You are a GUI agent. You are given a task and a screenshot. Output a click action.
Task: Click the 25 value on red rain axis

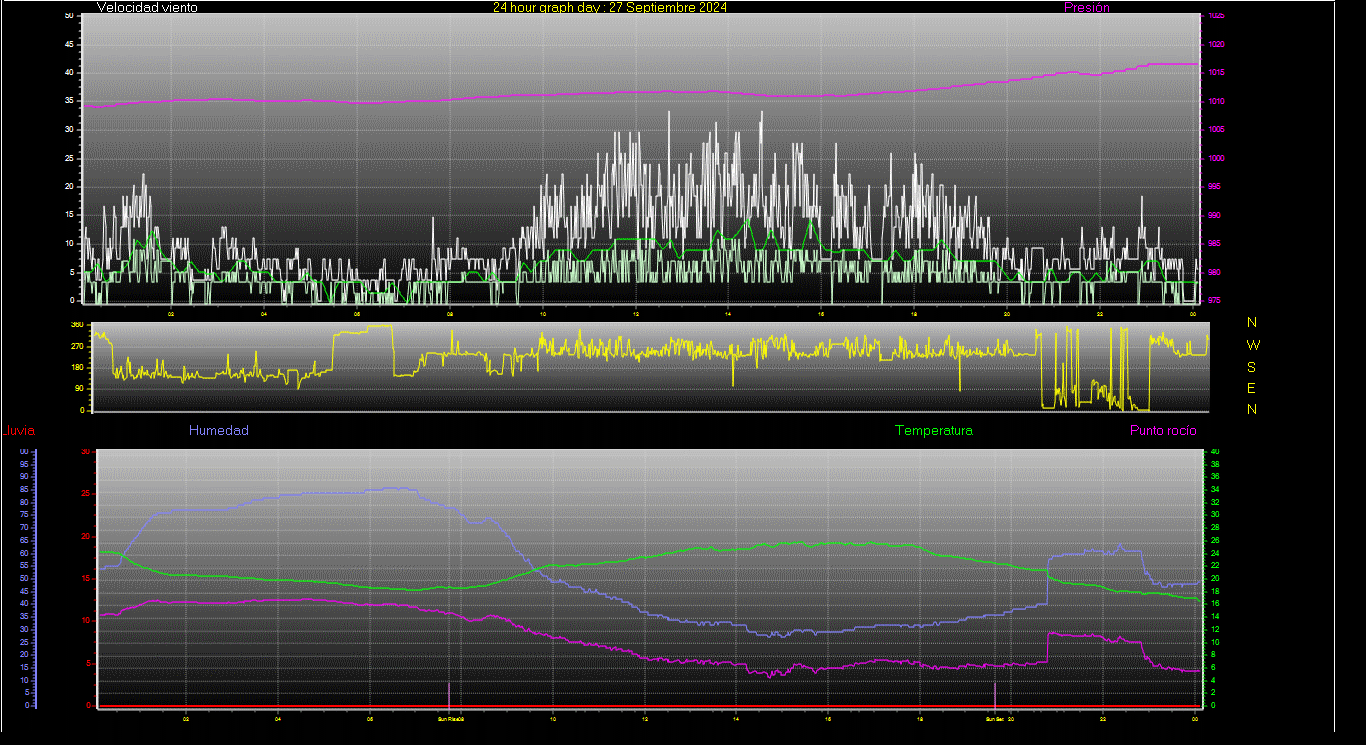point(85,494)
